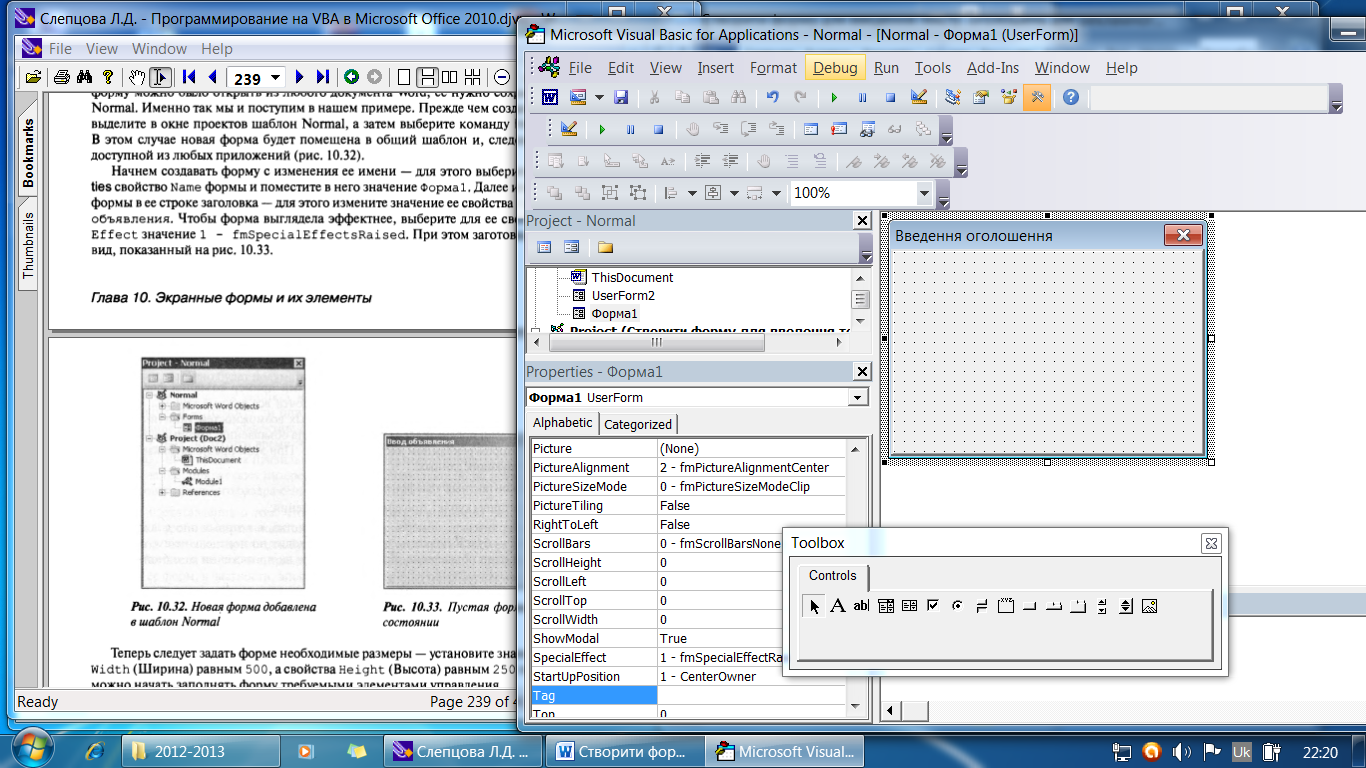
Task: Select the OptionButton control in Toolbox
Action: [x=957, y=605]
